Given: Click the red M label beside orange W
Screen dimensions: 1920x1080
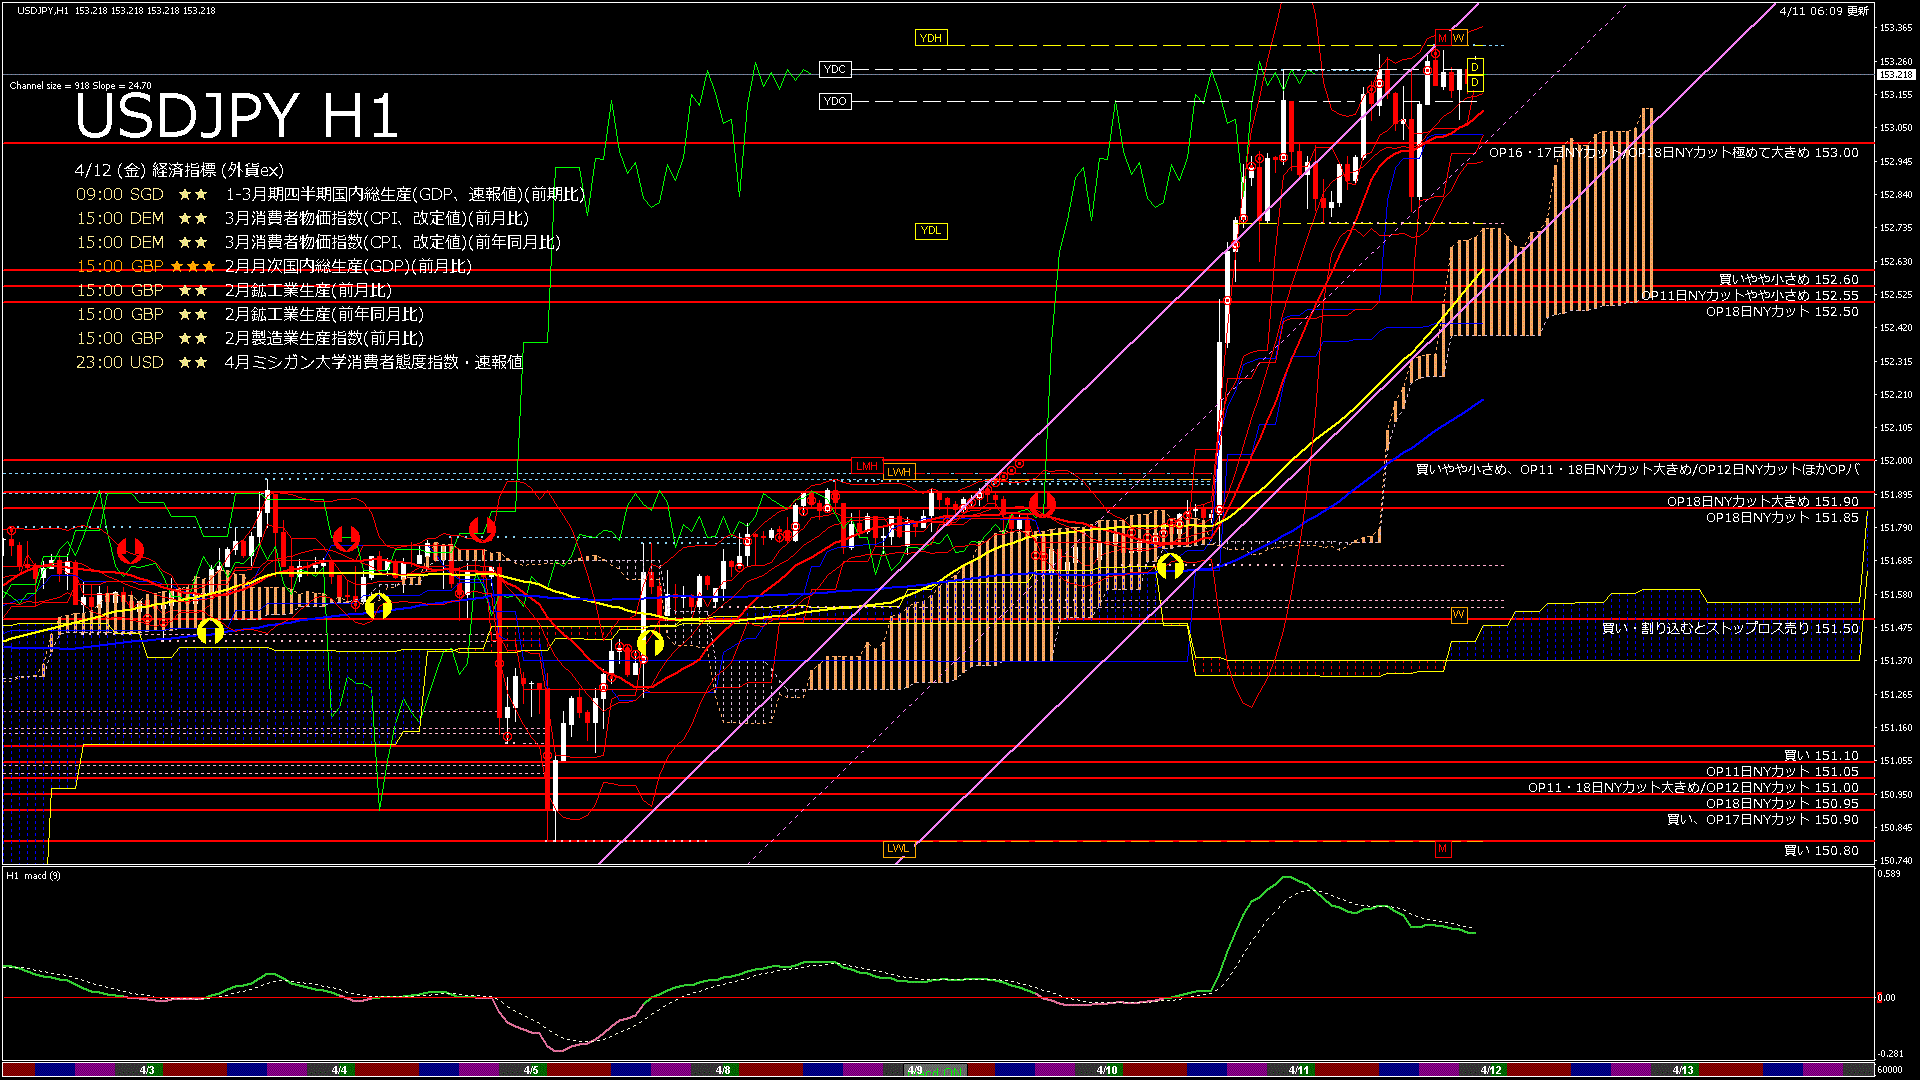Looking at the screenshot, I should [x=1442, y=38].
